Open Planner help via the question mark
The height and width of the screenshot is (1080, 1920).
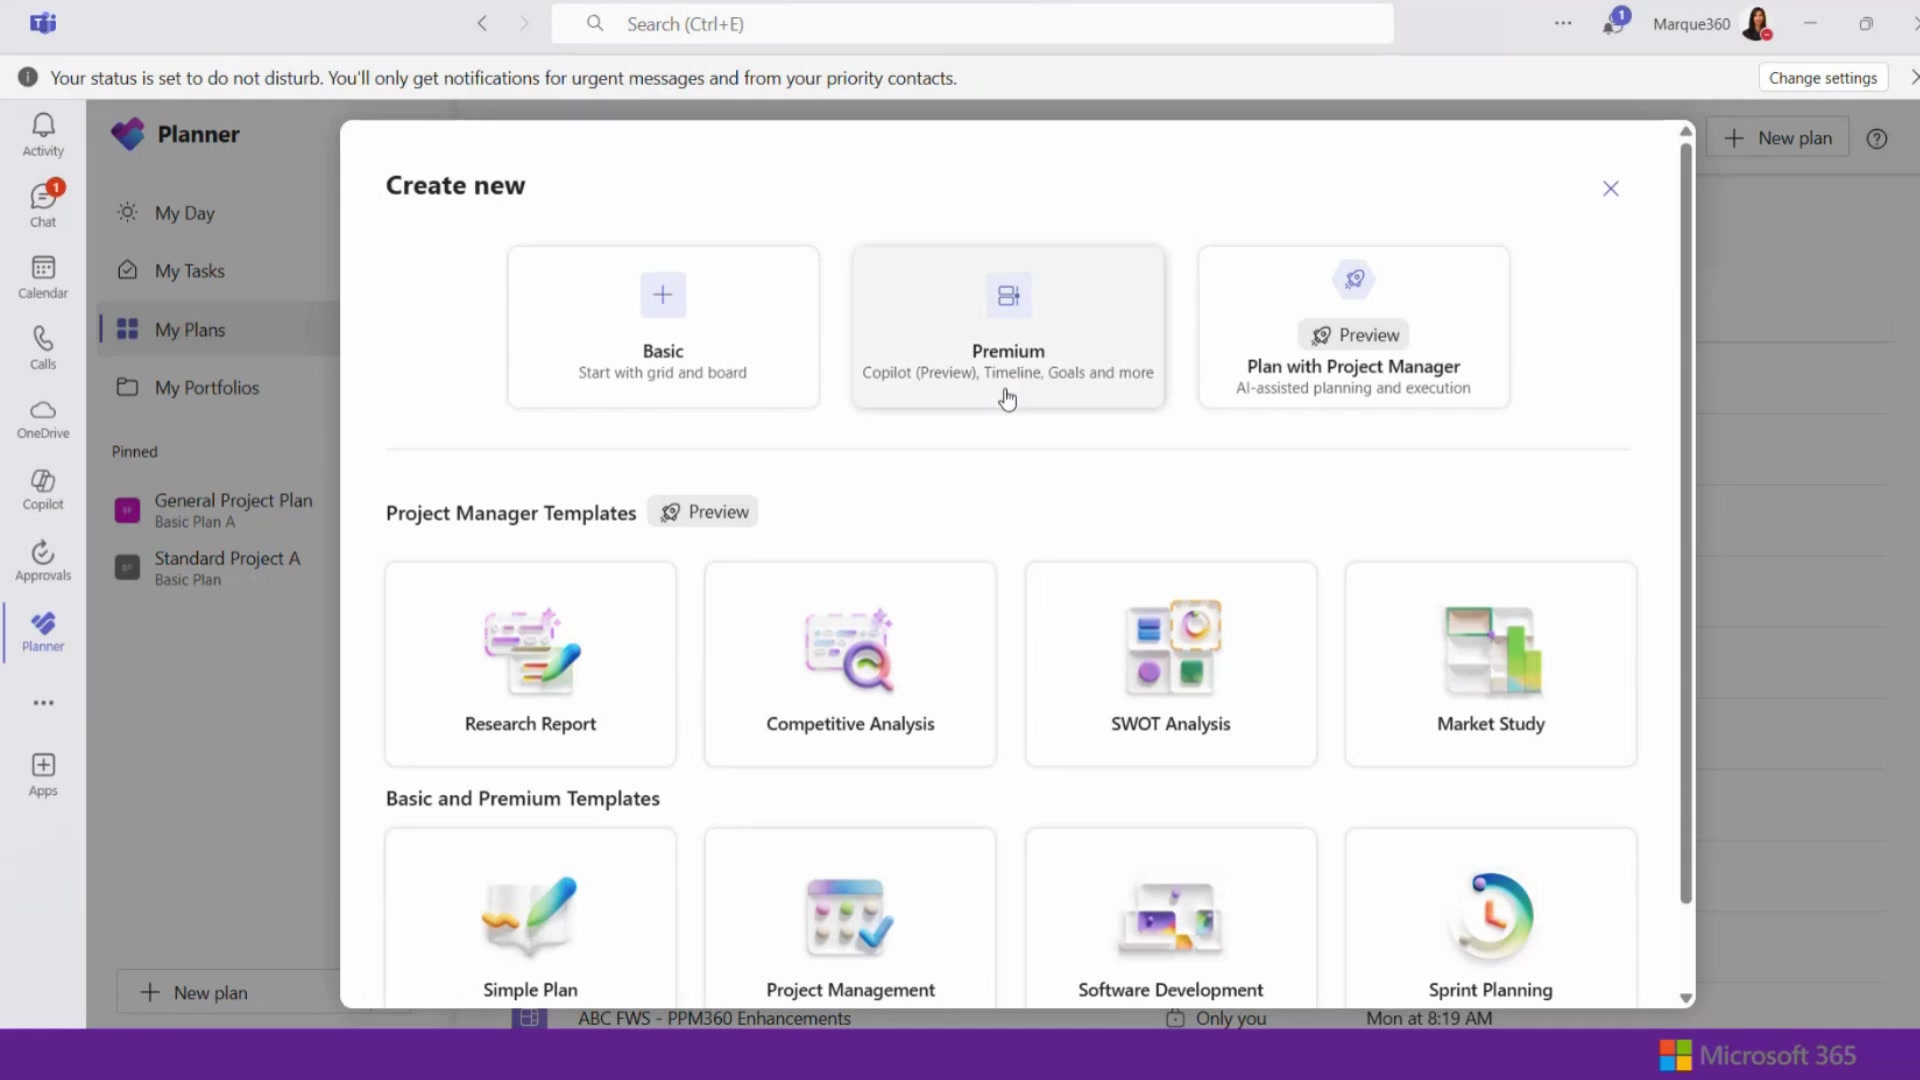click(x=1876, y=139)
